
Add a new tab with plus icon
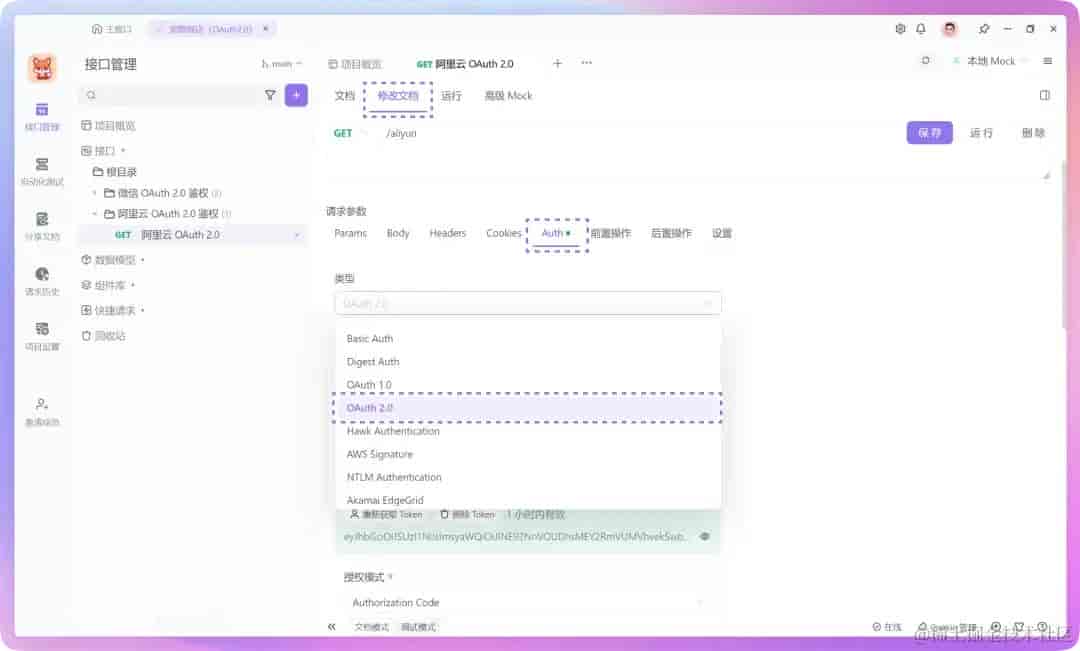[x=557, y=63]
